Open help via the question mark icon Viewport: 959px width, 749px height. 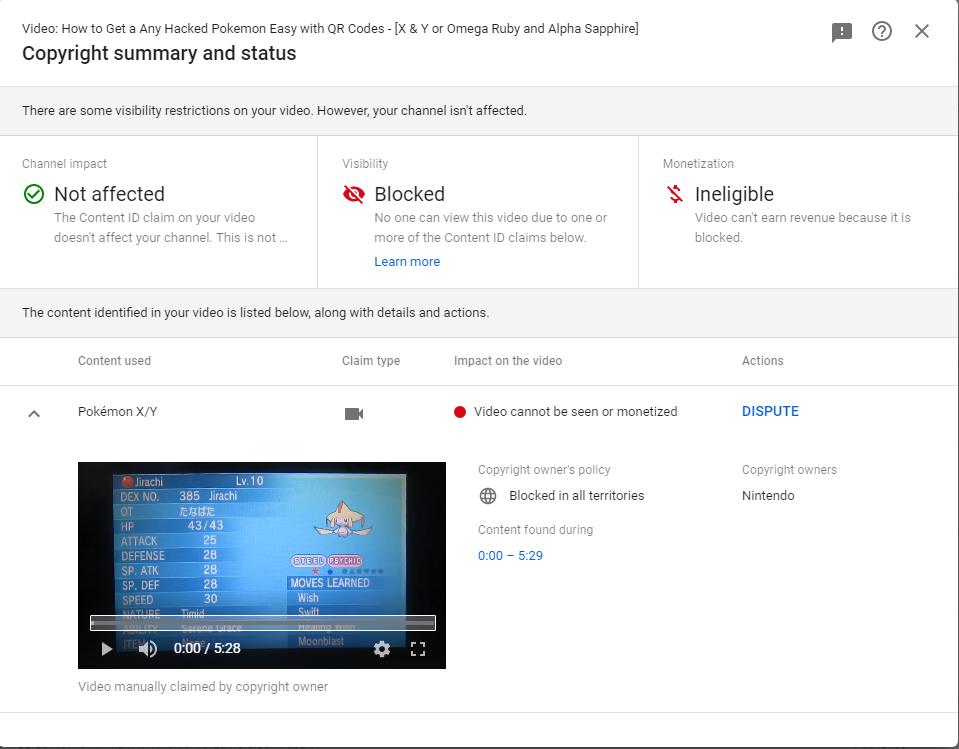tap(881, 31)
